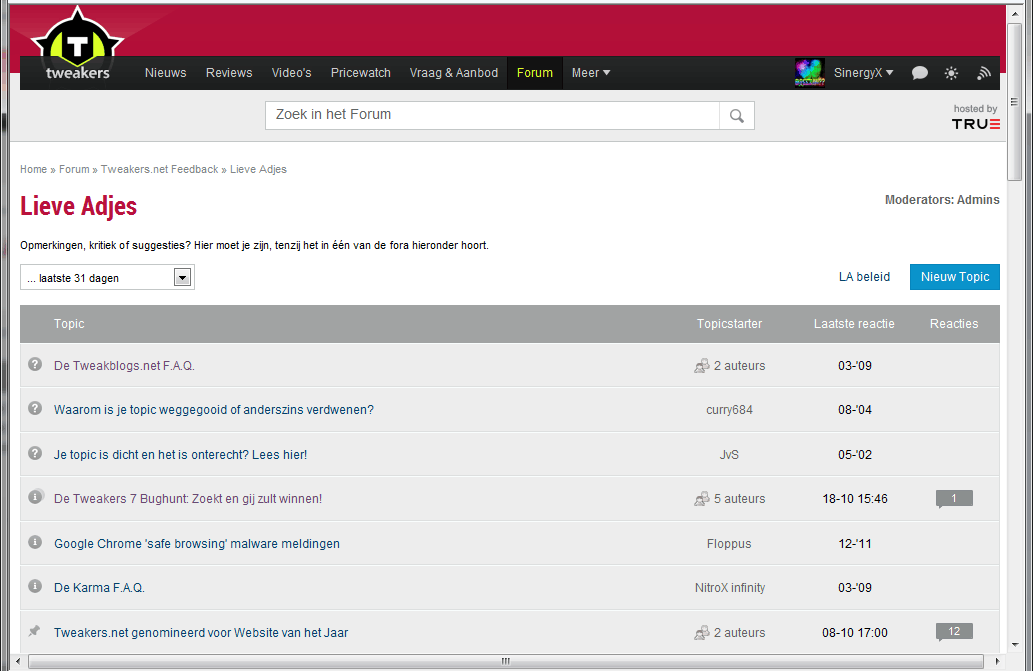Click the question icon beside 'Waarom is je topic weggegooid'
This screenshot has height=671, width=1033.
35,408
